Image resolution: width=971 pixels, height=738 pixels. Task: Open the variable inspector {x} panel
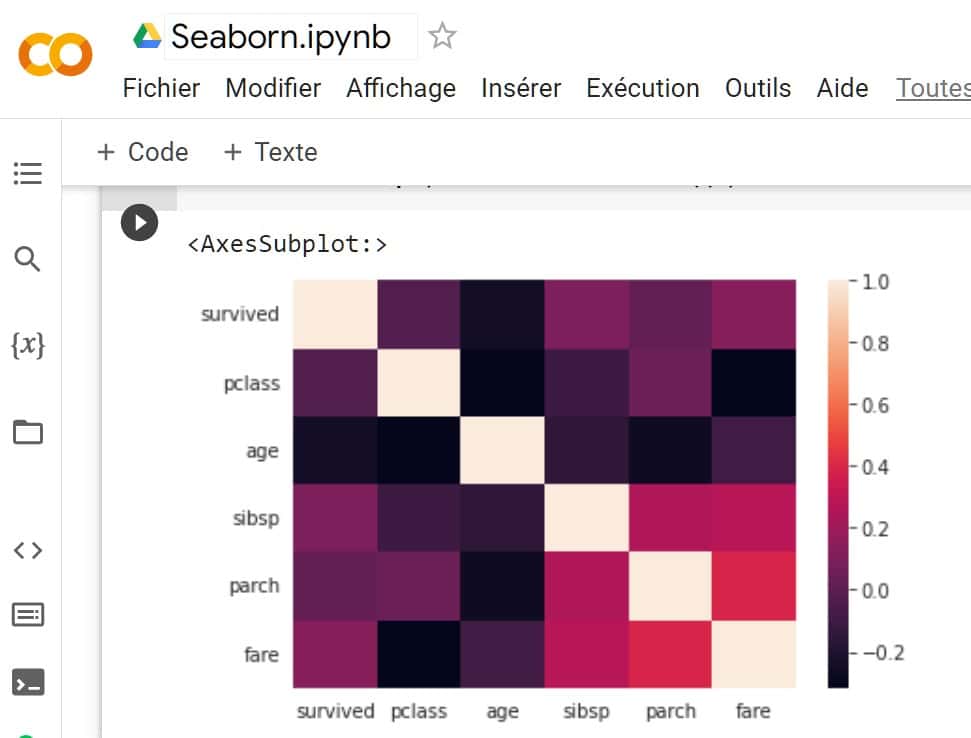point(27,344)
